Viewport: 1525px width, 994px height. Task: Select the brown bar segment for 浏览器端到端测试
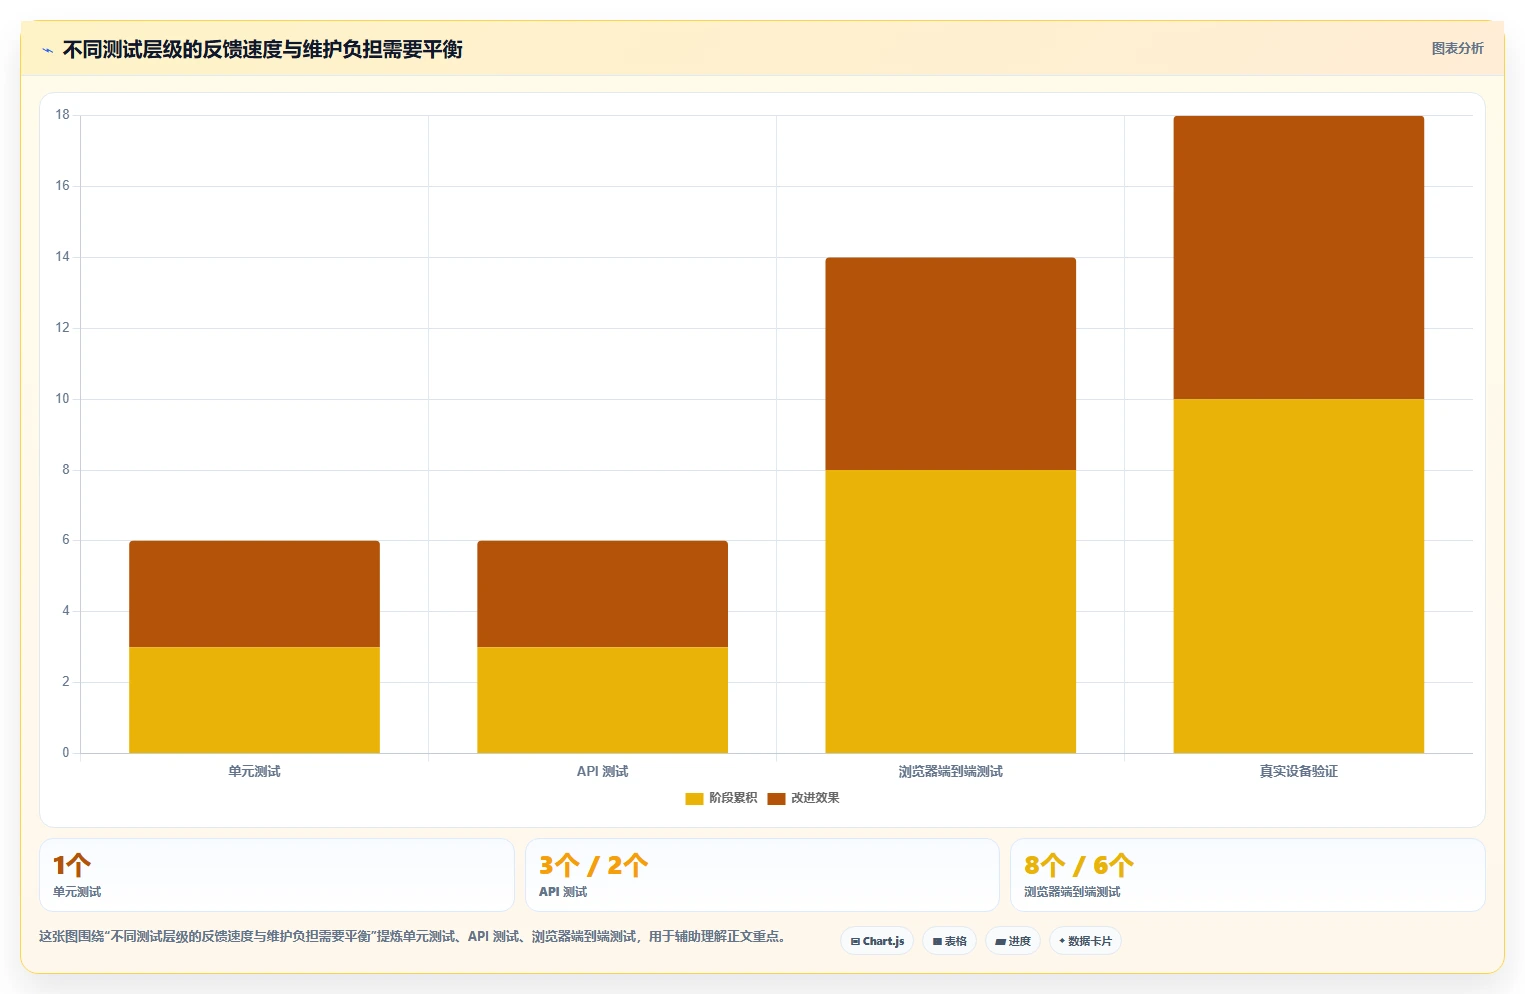(x=950, y=364)
